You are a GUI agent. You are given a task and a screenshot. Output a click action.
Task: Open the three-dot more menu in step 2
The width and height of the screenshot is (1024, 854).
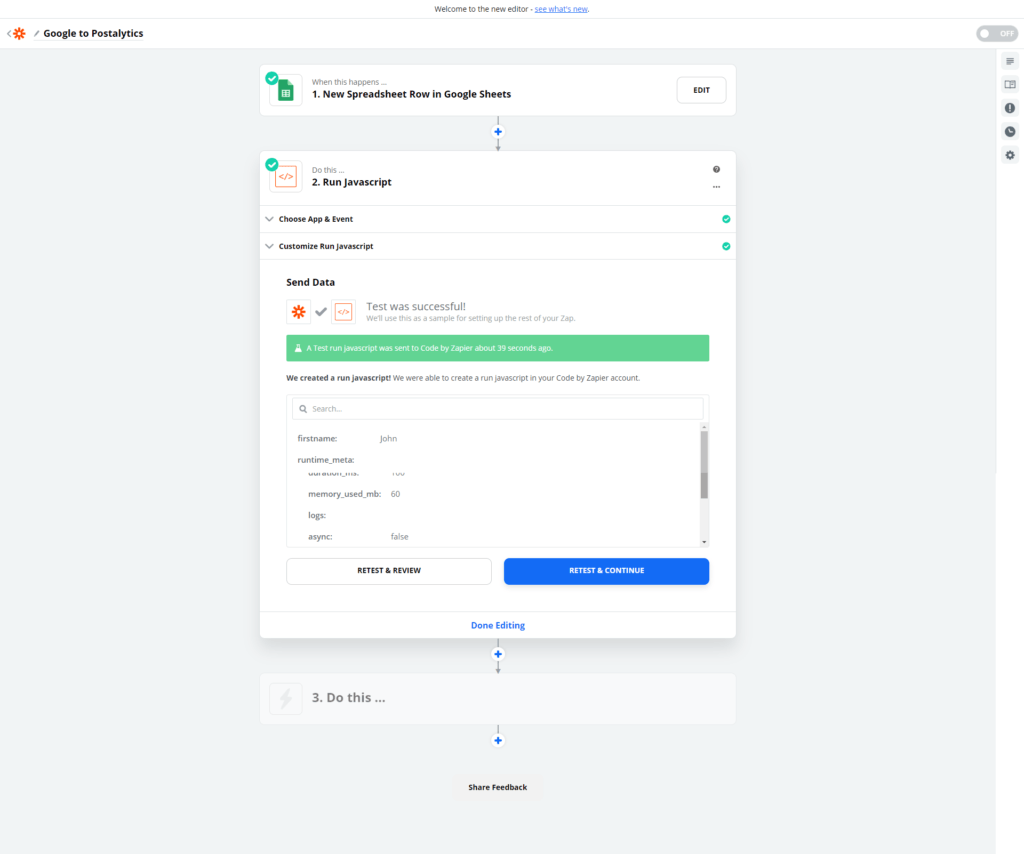click(x=716, y=187)
